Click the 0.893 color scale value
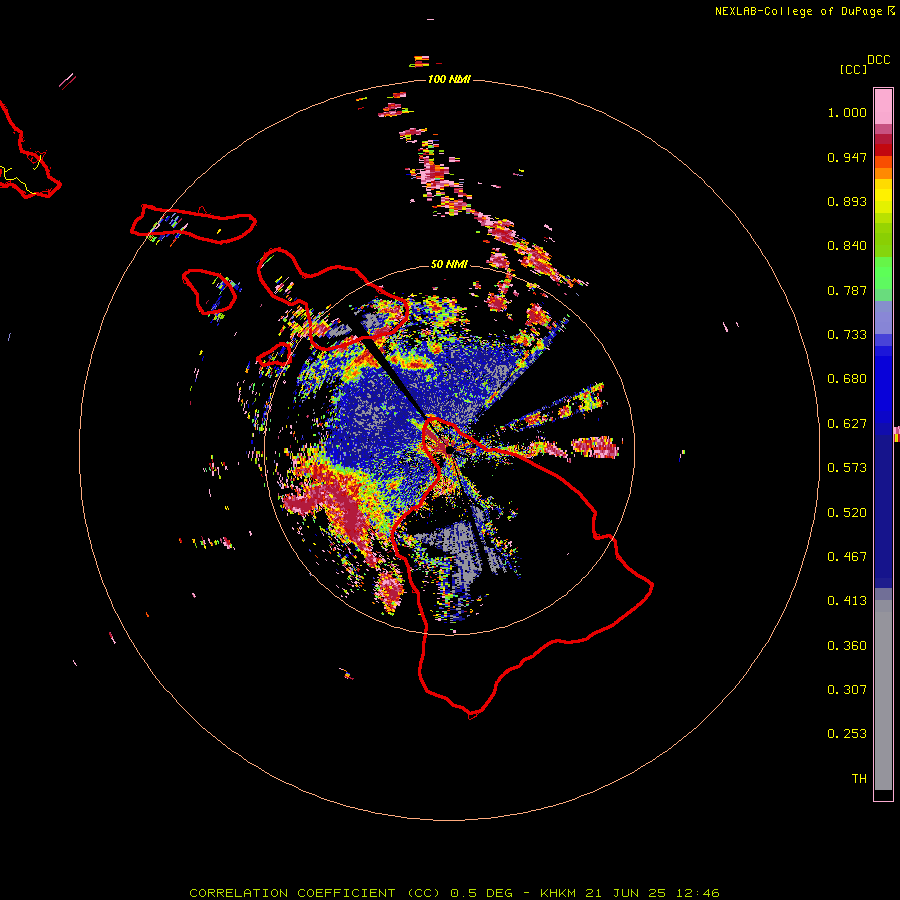 [847, 201]
